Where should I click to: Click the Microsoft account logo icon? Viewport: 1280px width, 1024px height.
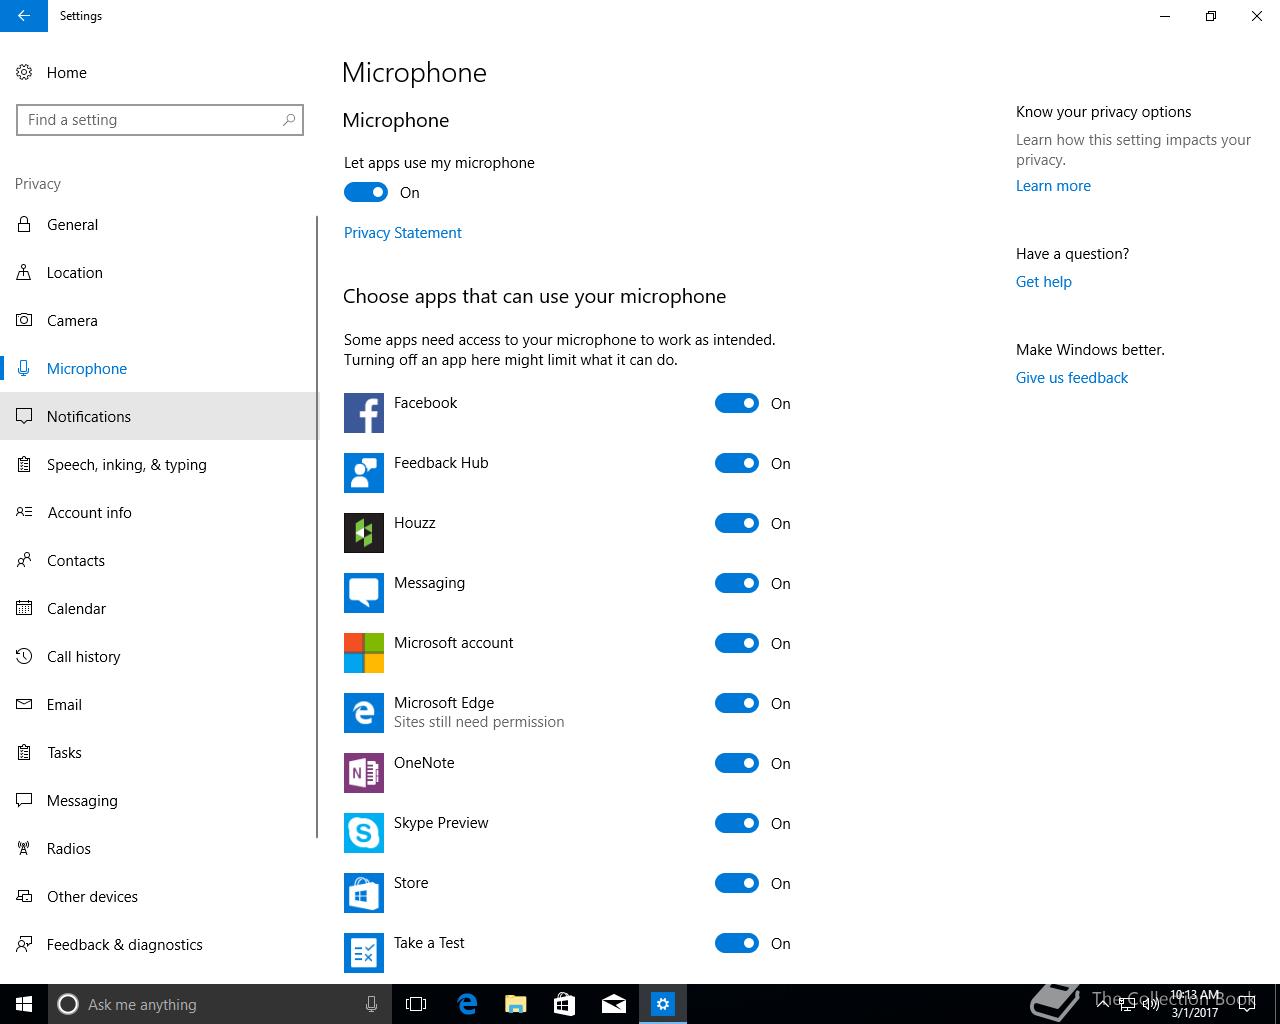364,653
